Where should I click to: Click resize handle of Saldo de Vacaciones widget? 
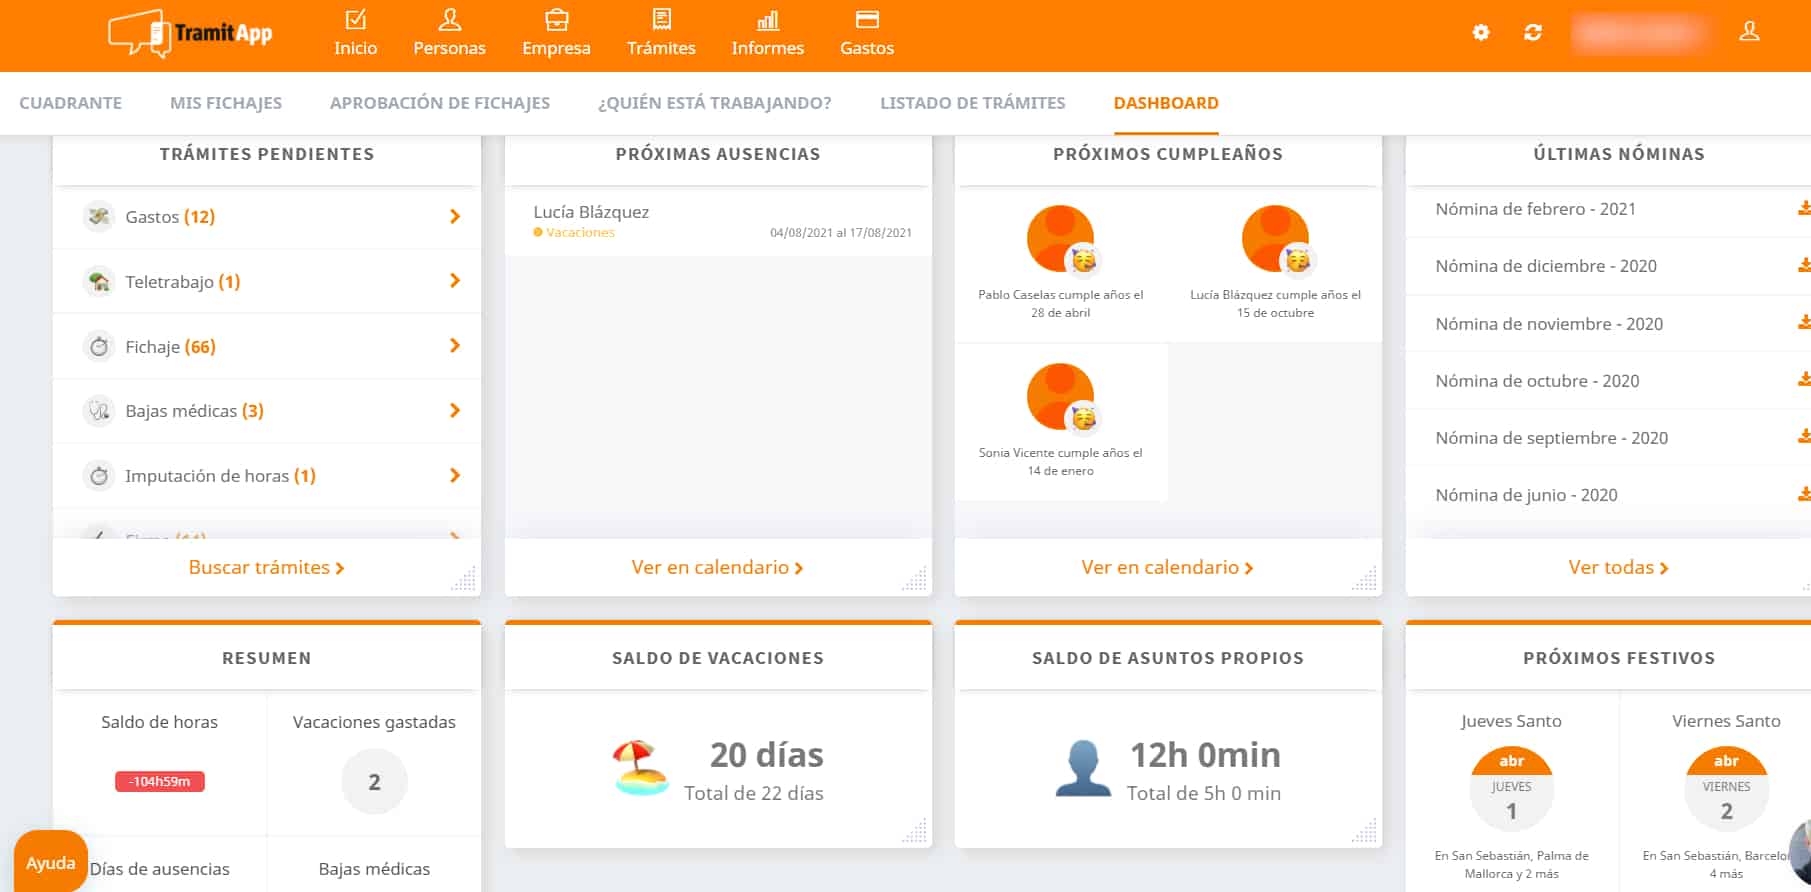tap(915, 830)
